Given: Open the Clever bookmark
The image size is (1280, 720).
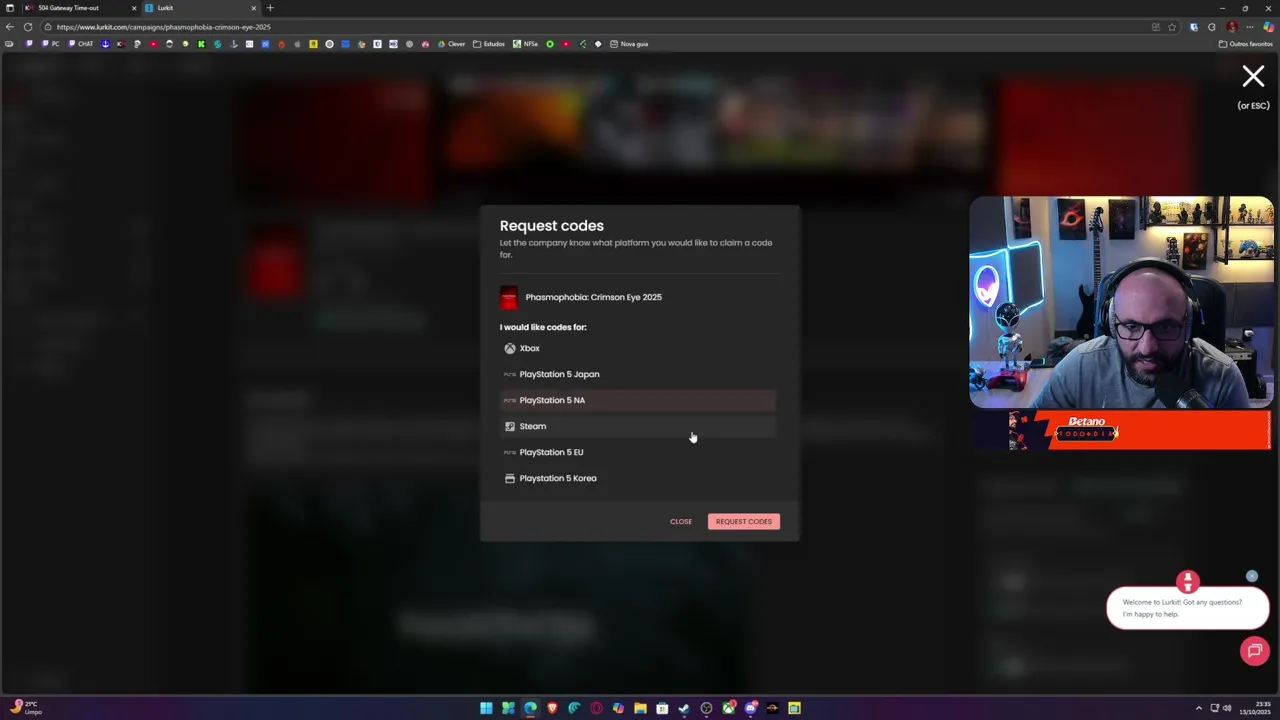Looking at the screenshot, I should coord(452,44).
